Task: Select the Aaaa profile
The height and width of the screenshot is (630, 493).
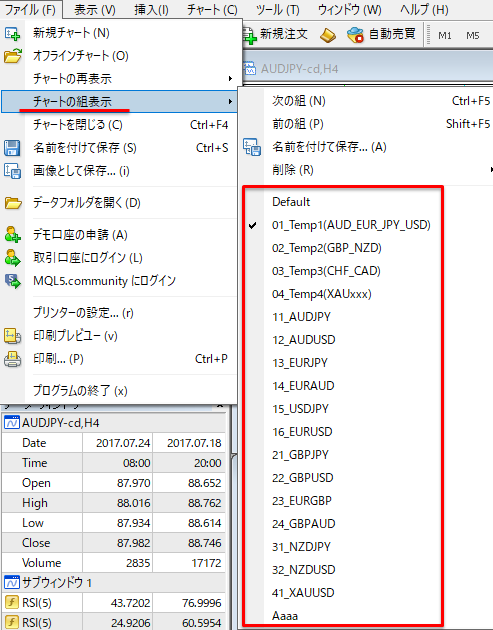Action: [x=285, y=616]
